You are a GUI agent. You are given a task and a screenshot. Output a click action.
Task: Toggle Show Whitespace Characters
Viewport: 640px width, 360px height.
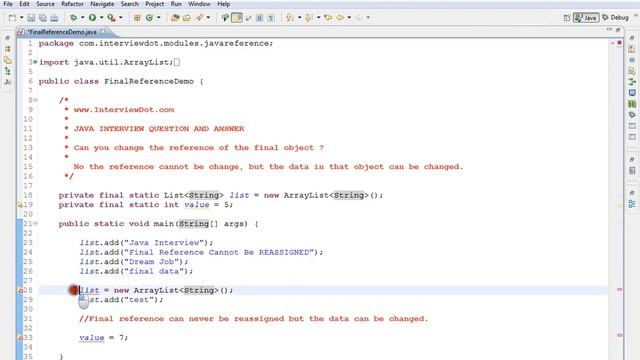click(271, 18)
